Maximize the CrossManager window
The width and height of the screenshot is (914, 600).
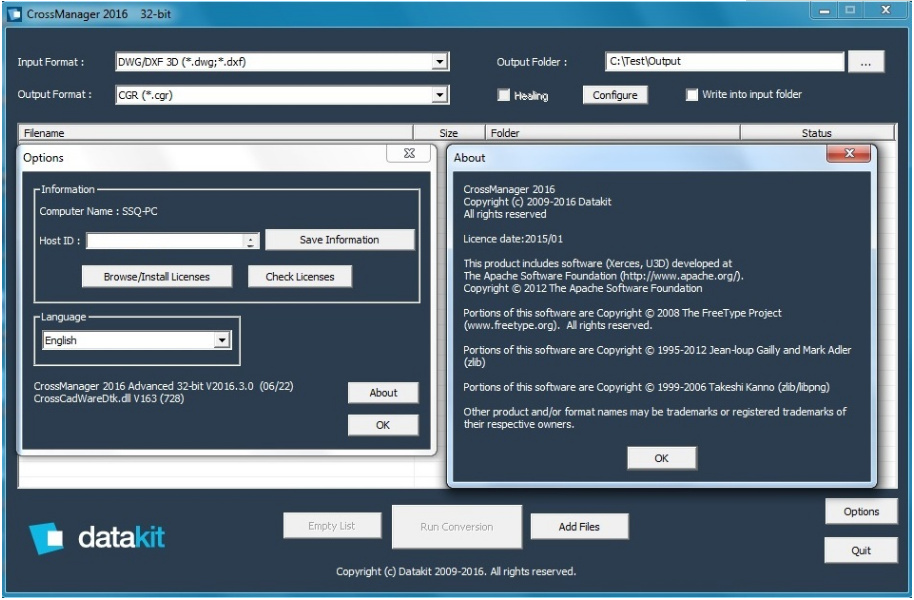850,10
